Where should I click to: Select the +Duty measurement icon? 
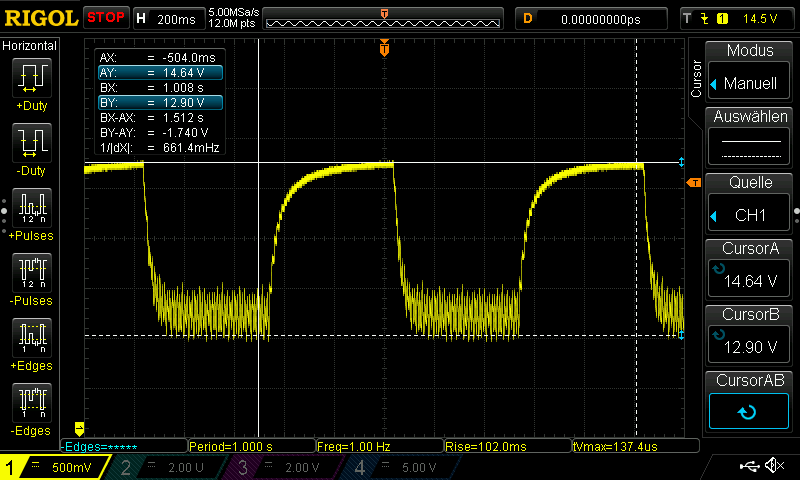coord(30,77)
